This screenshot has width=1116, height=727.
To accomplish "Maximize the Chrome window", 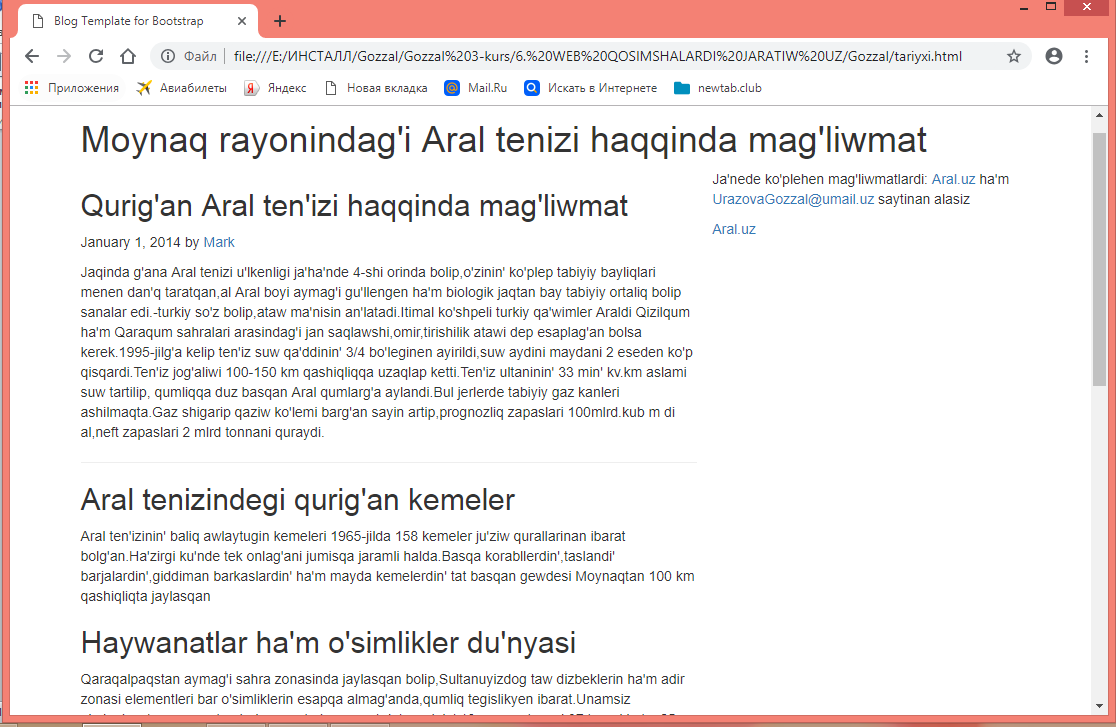I will 1051,8.
